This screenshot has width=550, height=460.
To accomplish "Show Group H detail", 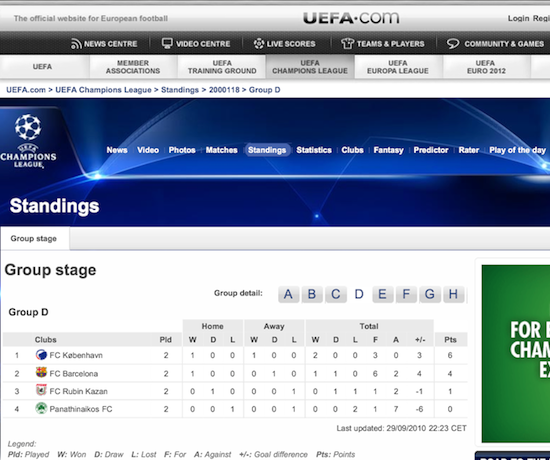I will pyautogui.click(x=453, y=294).
